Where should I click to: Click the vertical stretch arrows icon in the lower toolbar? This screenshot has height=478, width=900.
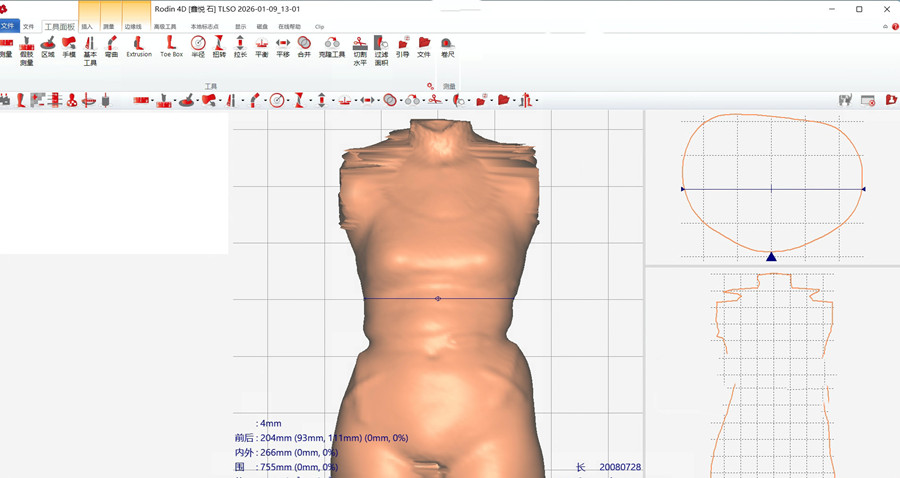pos(321,100)
